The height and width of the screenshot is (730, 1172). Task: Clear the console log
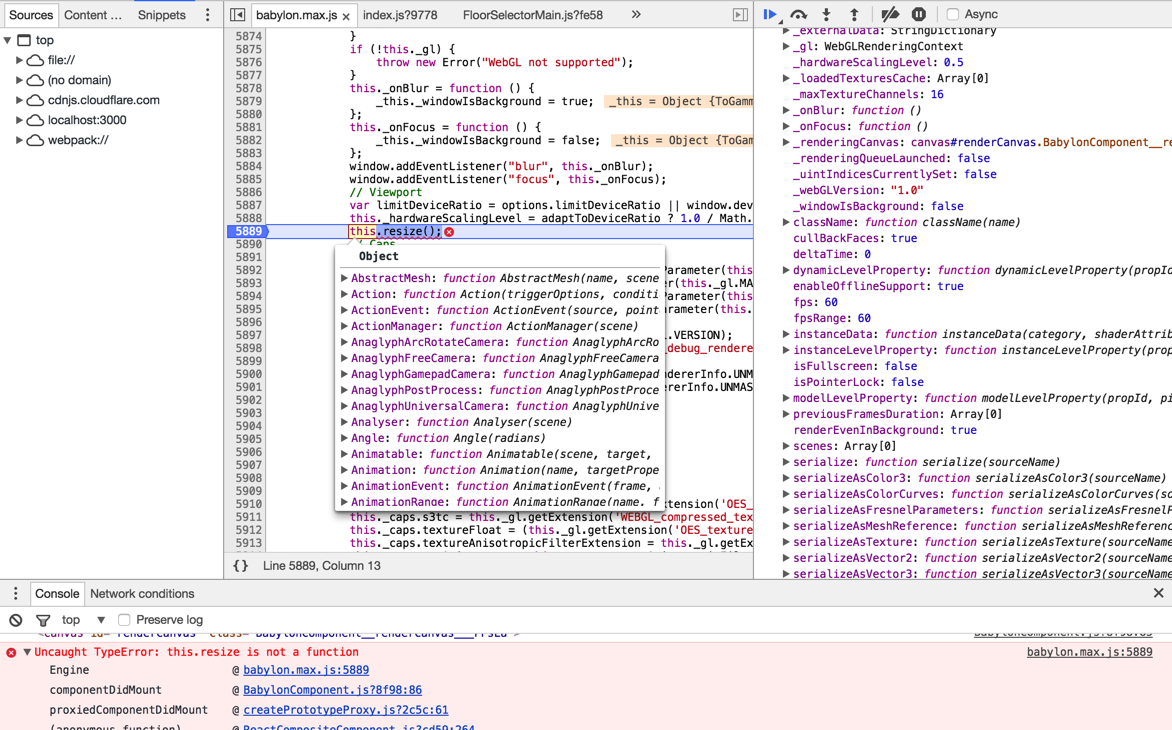[16, 619]
